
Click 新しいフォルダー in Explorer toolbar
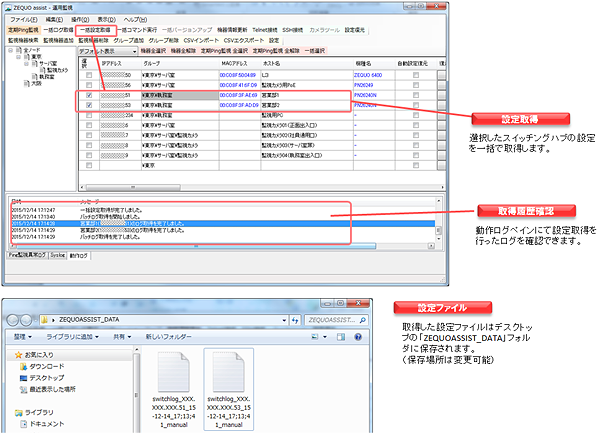(168, 337)
